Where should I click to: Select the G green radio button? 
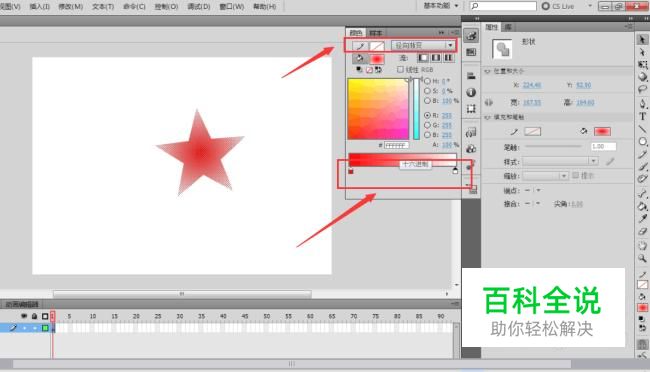pyautogui.click(x=427, y=125)
